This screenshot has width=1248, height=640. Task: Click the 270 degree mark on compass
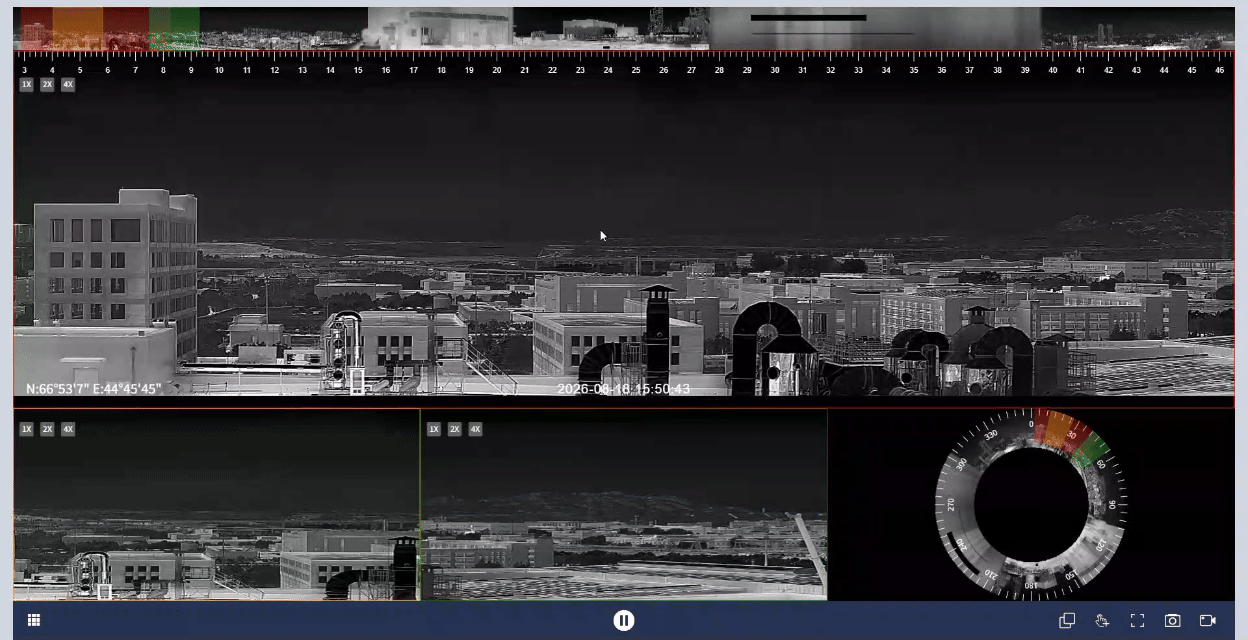click(x=951, y=503)
